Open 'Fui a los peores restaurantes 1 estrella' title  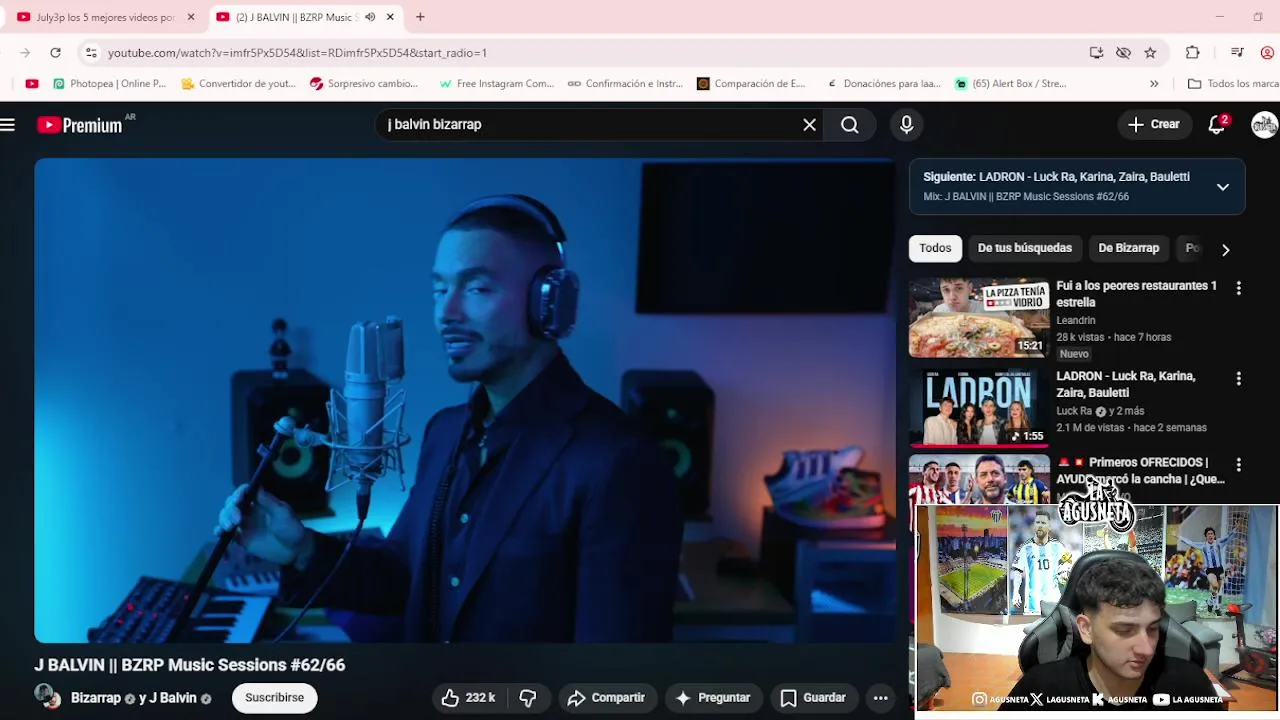point(1136,294)
